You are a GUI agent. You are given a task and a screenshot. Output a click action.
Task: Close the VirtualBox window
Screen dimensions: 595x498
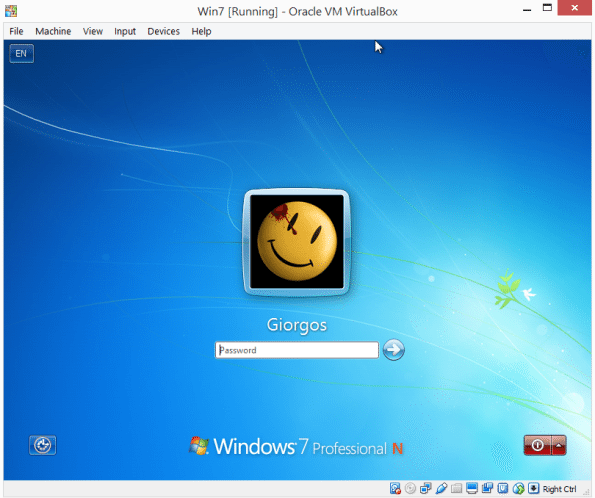pos(575,8)
